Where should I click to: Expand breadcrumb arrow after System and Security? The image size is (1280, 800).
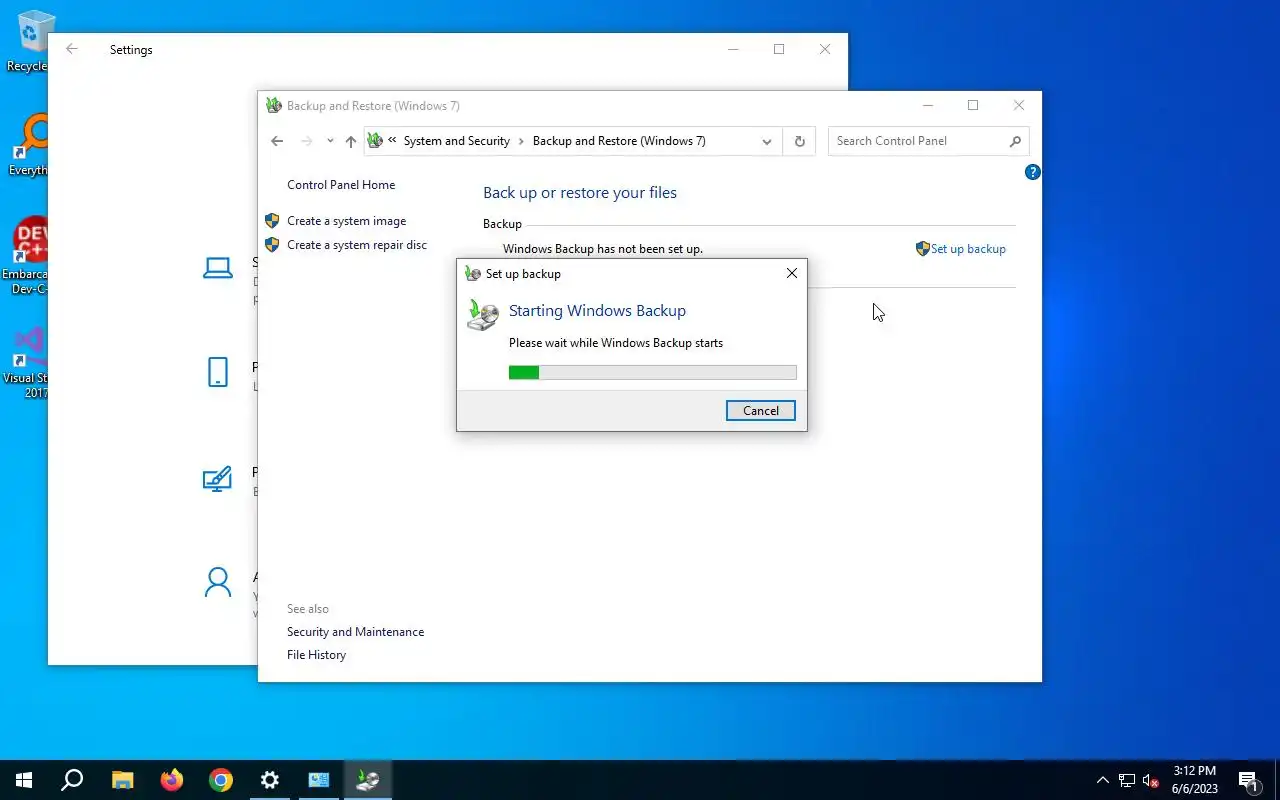(521, 141)
